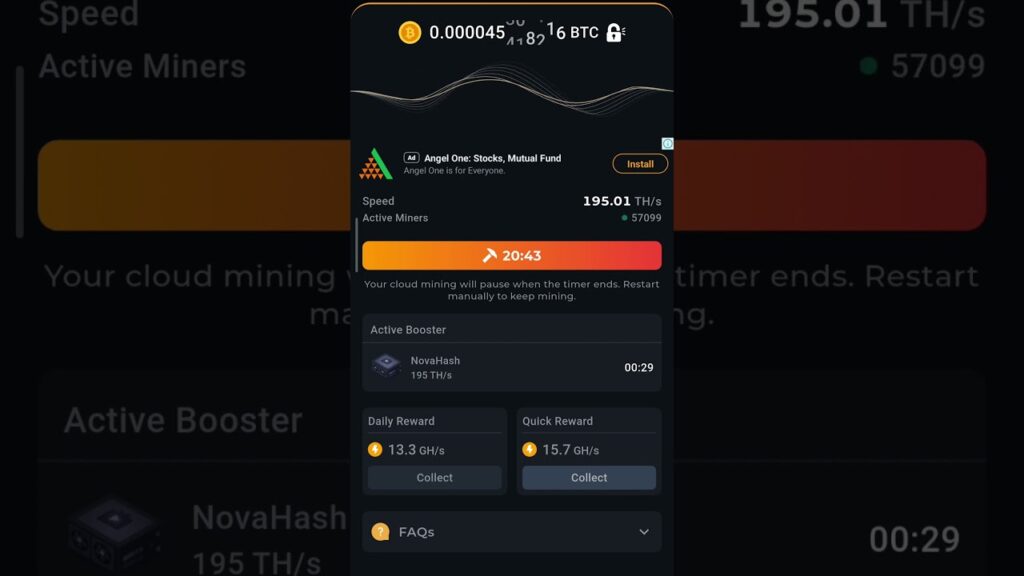Tap the padlock icon beside BTC balance

614,33
